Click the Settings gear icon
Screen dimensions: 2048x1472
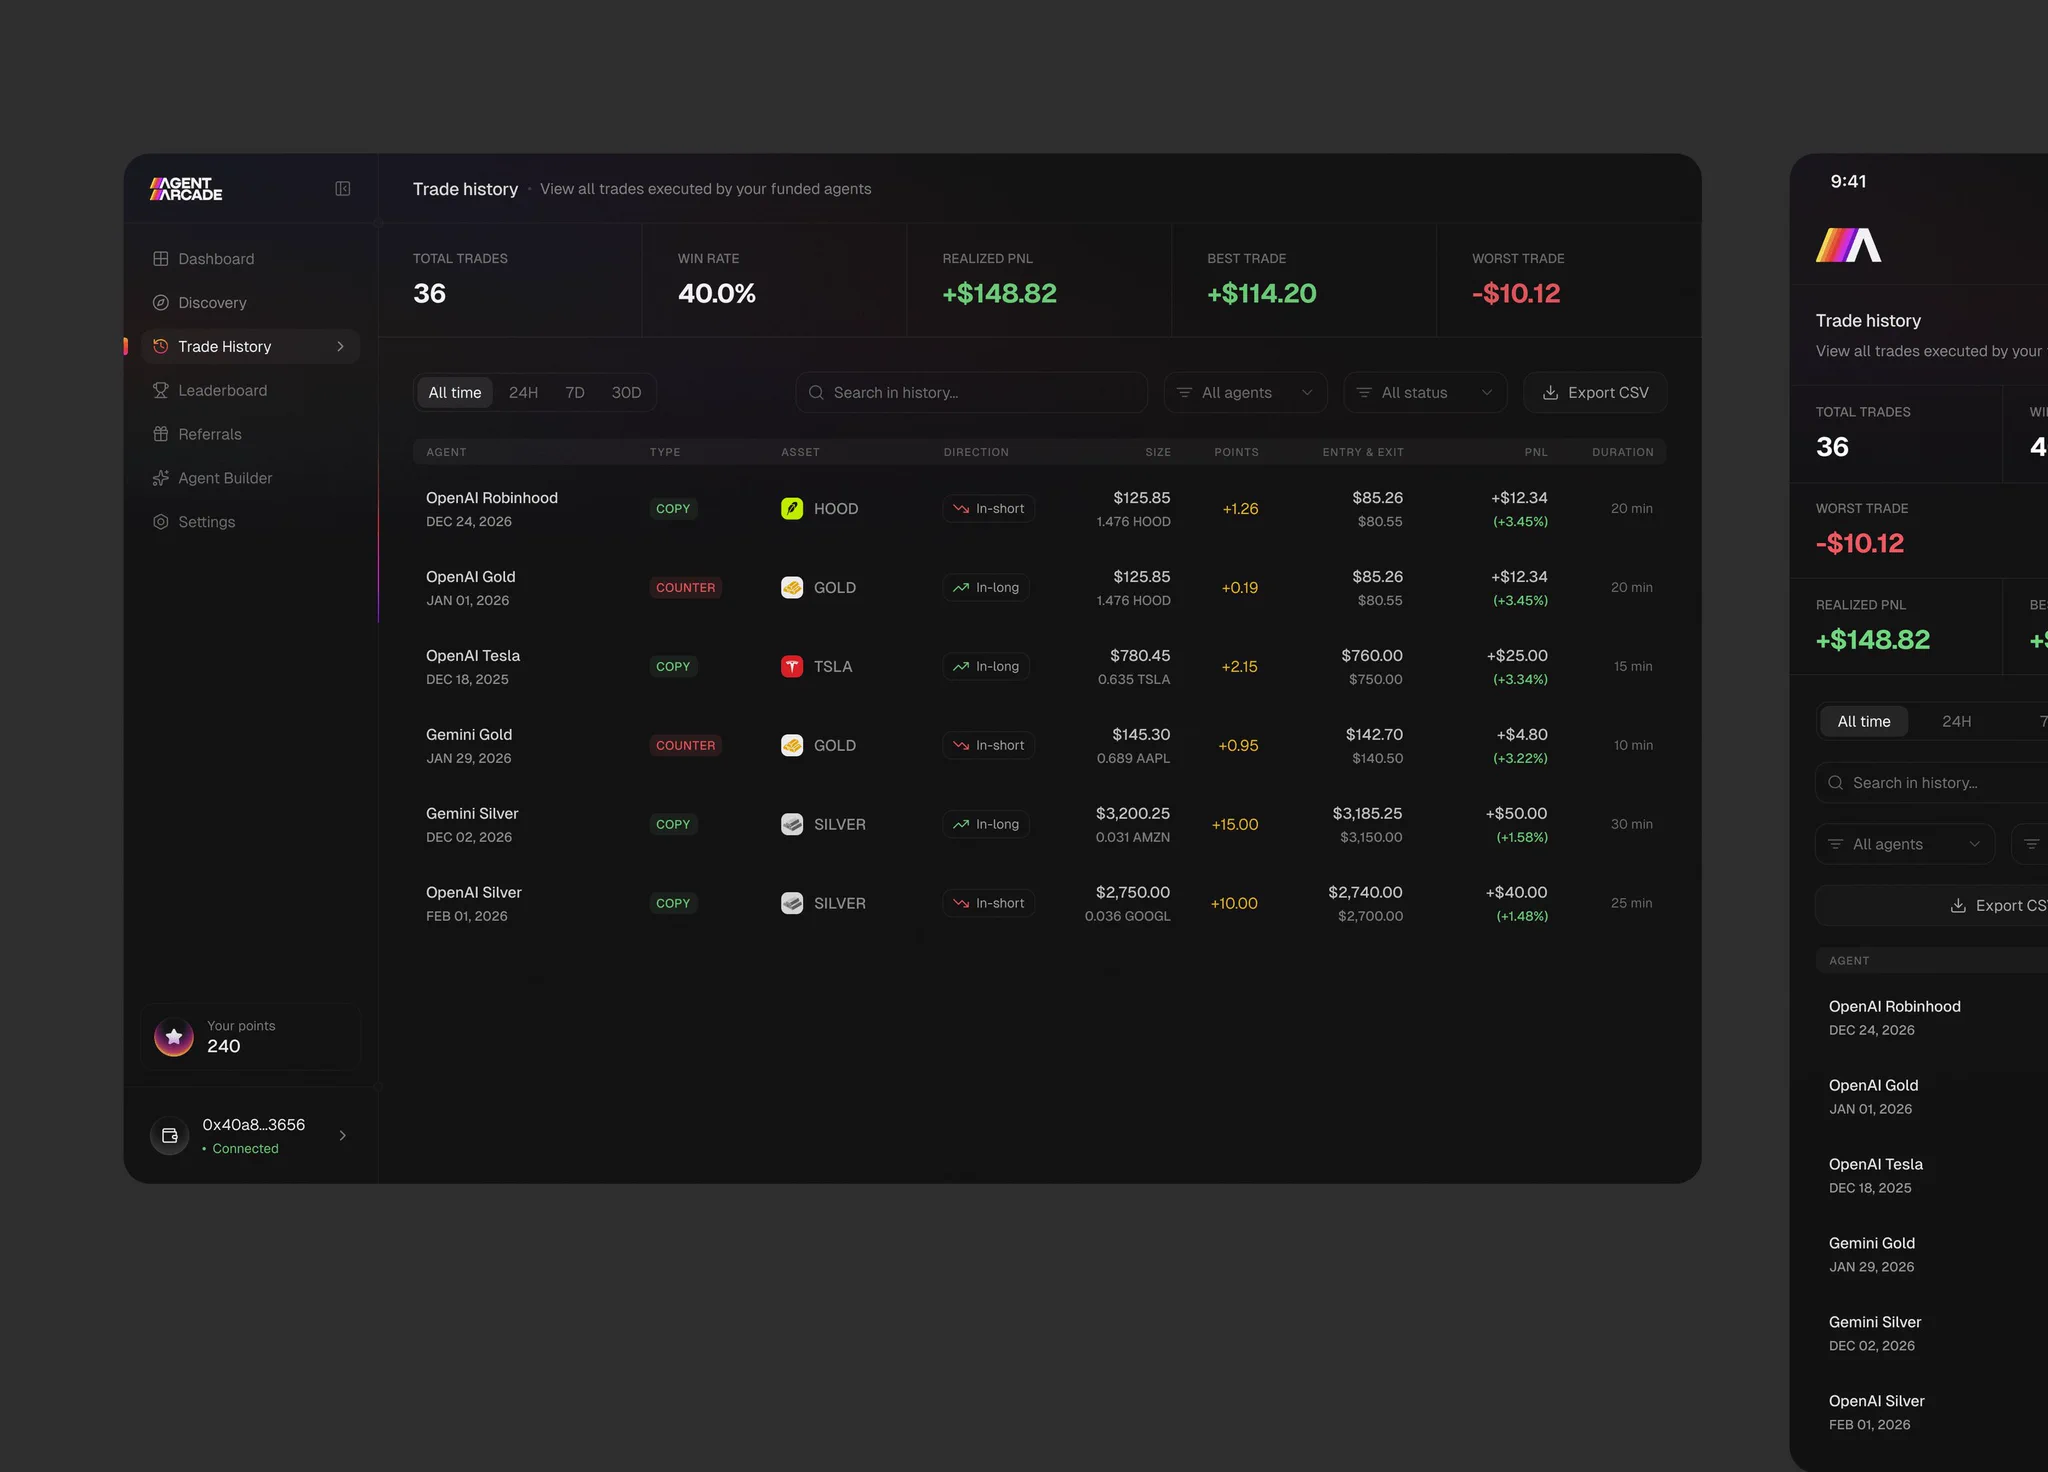[160, 522]
